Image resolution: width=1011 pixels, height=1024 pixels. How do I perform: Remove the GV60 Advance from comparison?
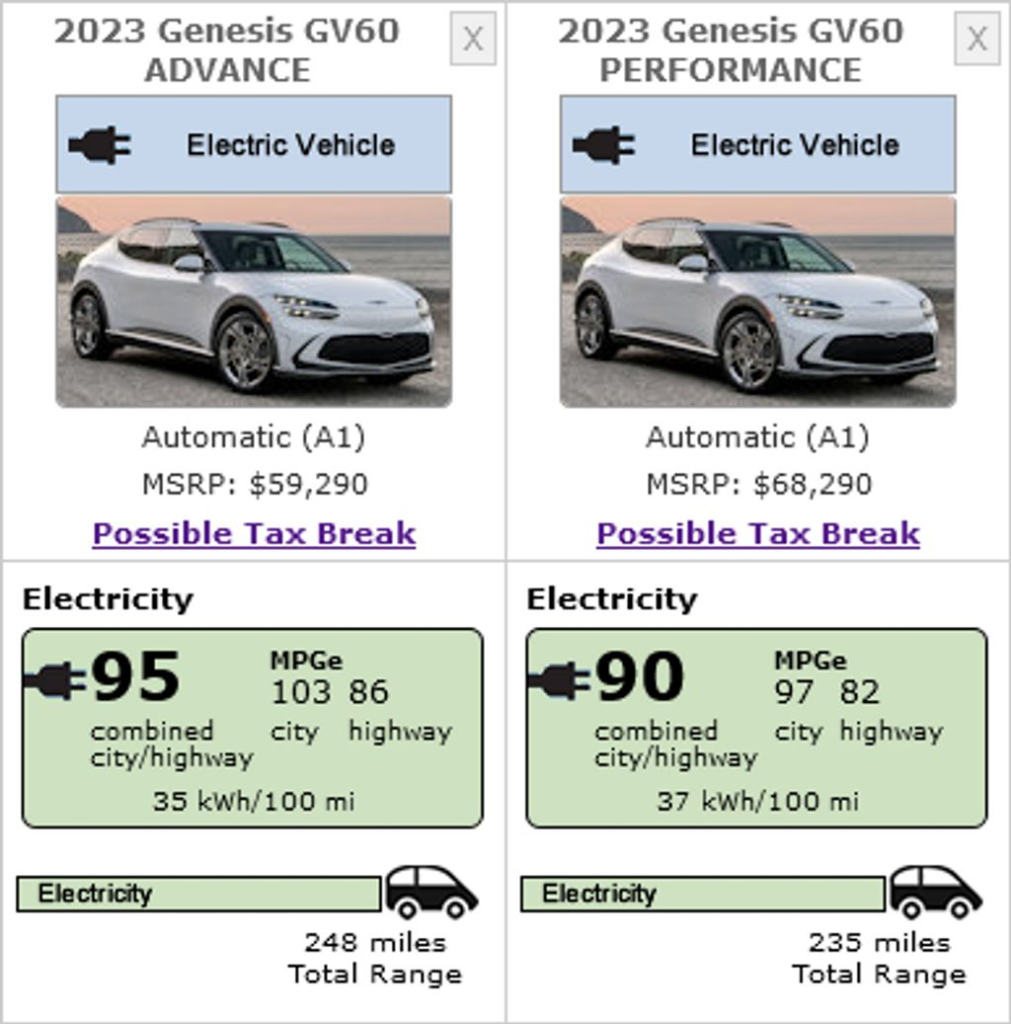point(473,40)
